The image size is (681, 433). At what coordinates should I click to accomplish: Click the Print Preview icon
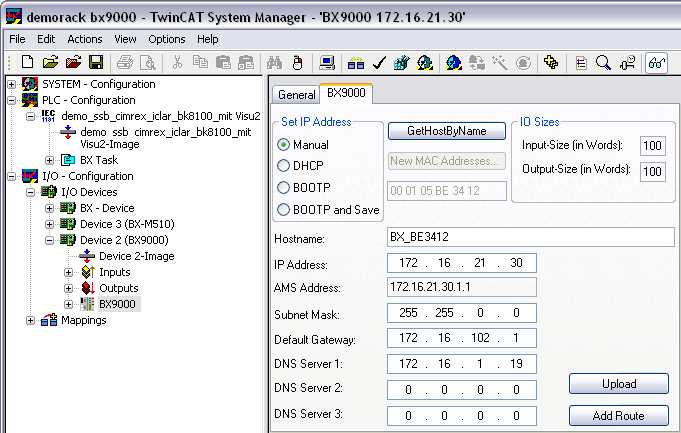click(x=148, y=63)
